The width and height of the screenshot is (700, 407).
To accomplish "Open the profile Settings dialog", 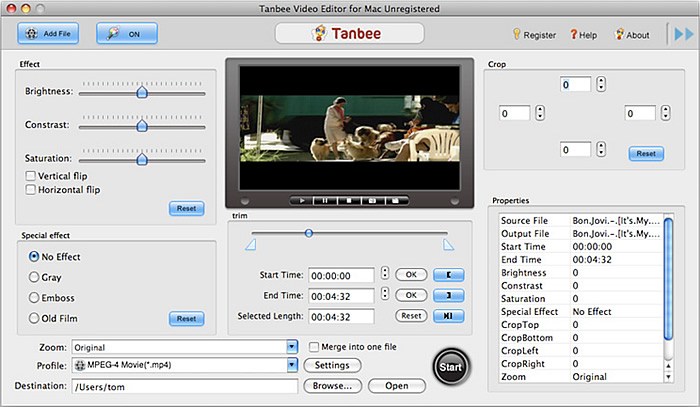I will [332, 365].
